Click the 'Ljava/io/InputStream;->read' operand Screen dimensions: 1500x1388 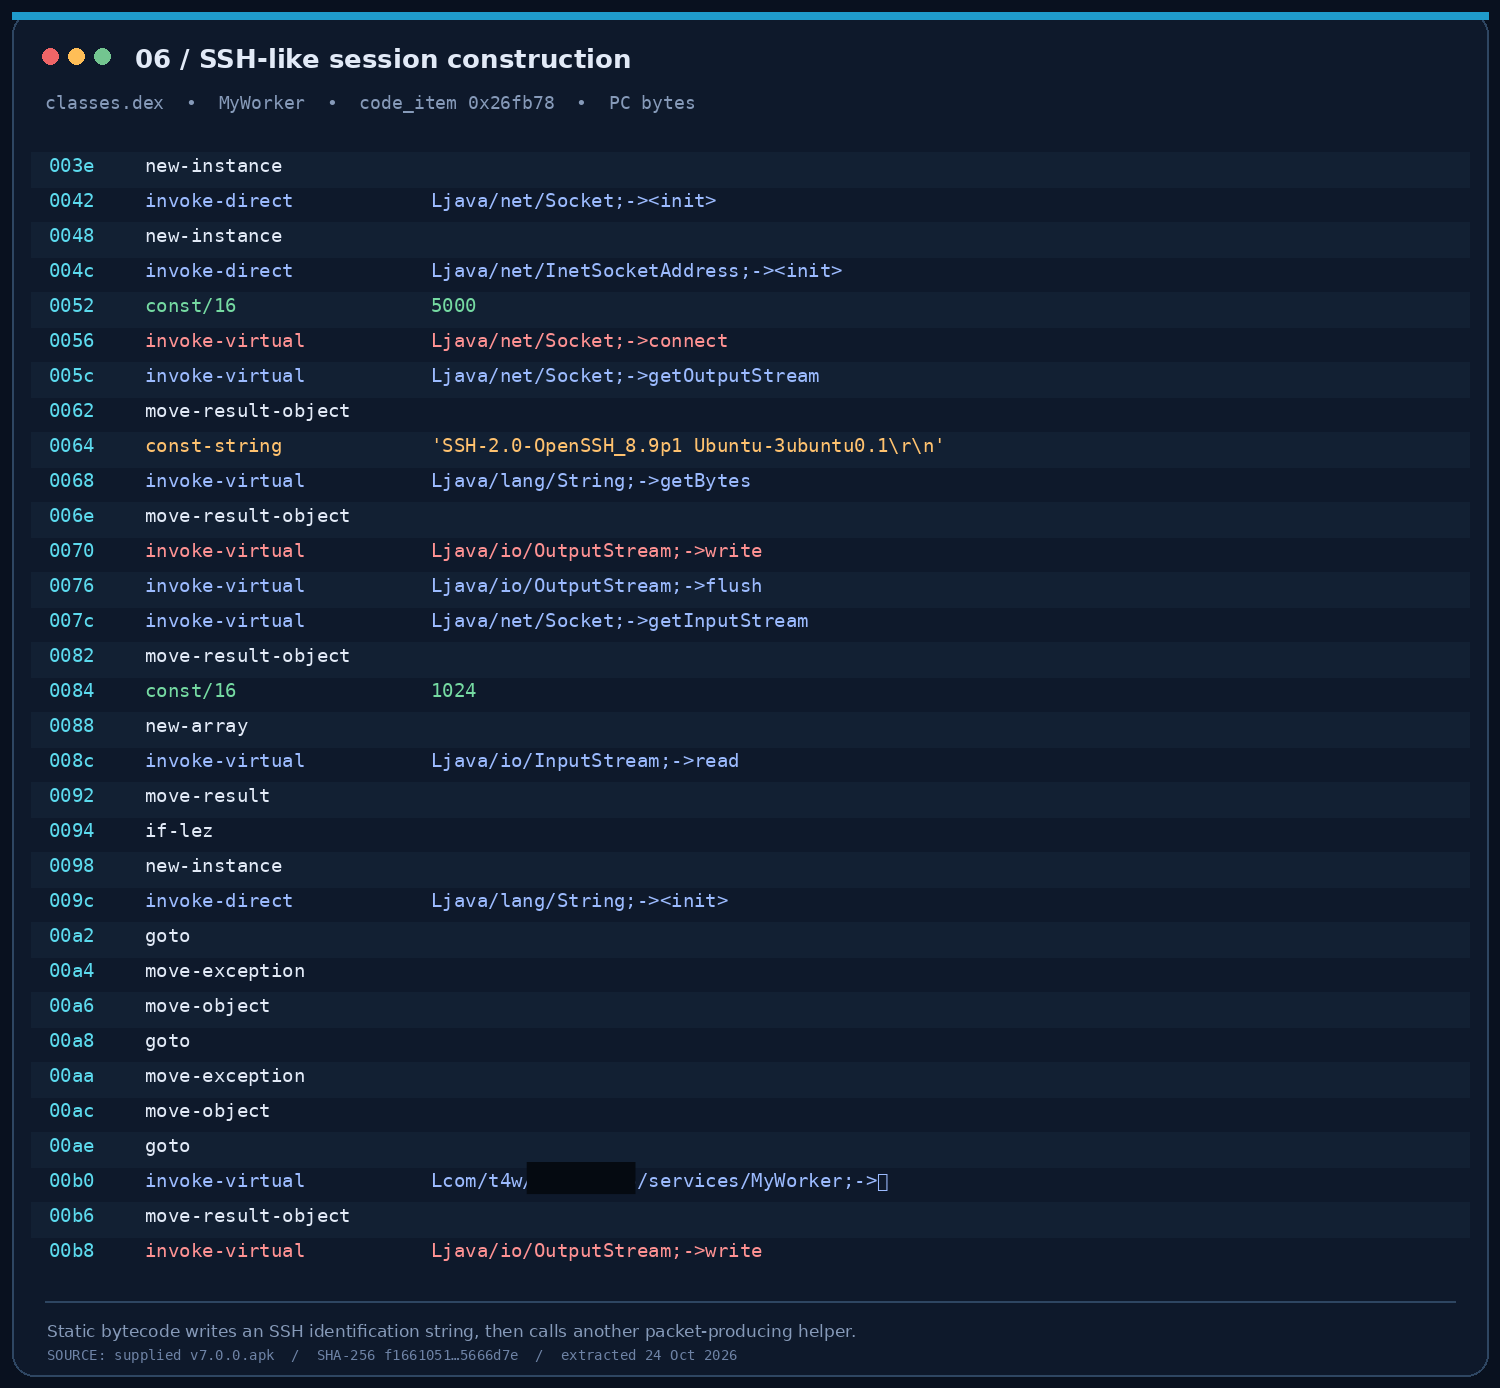(585, 761)
